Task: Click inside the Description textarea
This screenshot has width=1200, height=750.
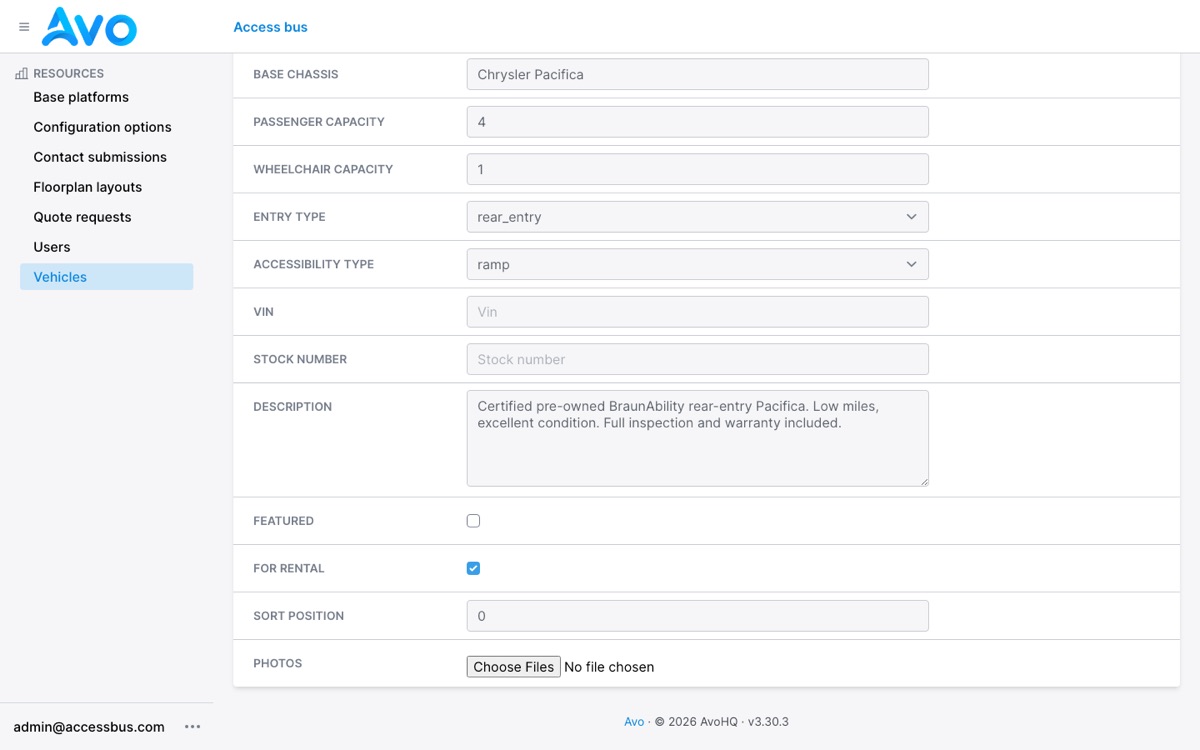Action: tap(697, 438)
